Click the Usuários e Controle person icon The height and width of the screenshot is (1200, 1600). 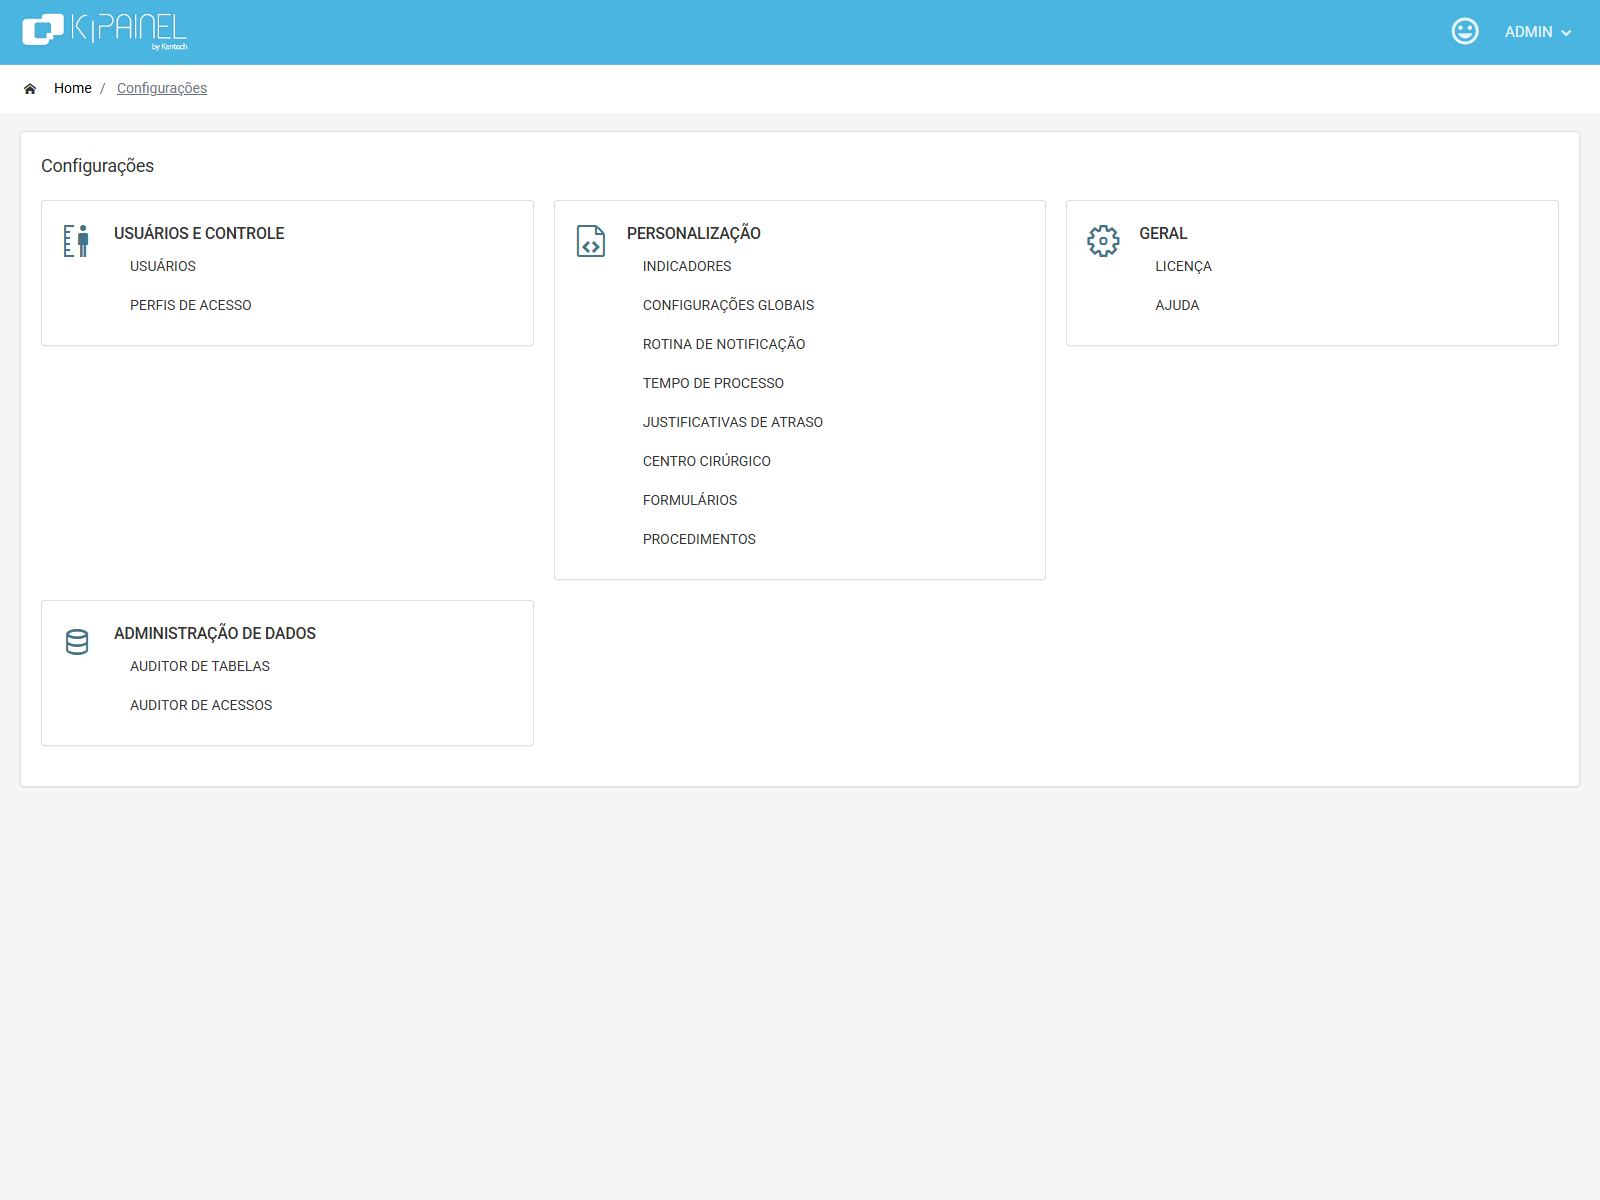[x=76, y=241]
